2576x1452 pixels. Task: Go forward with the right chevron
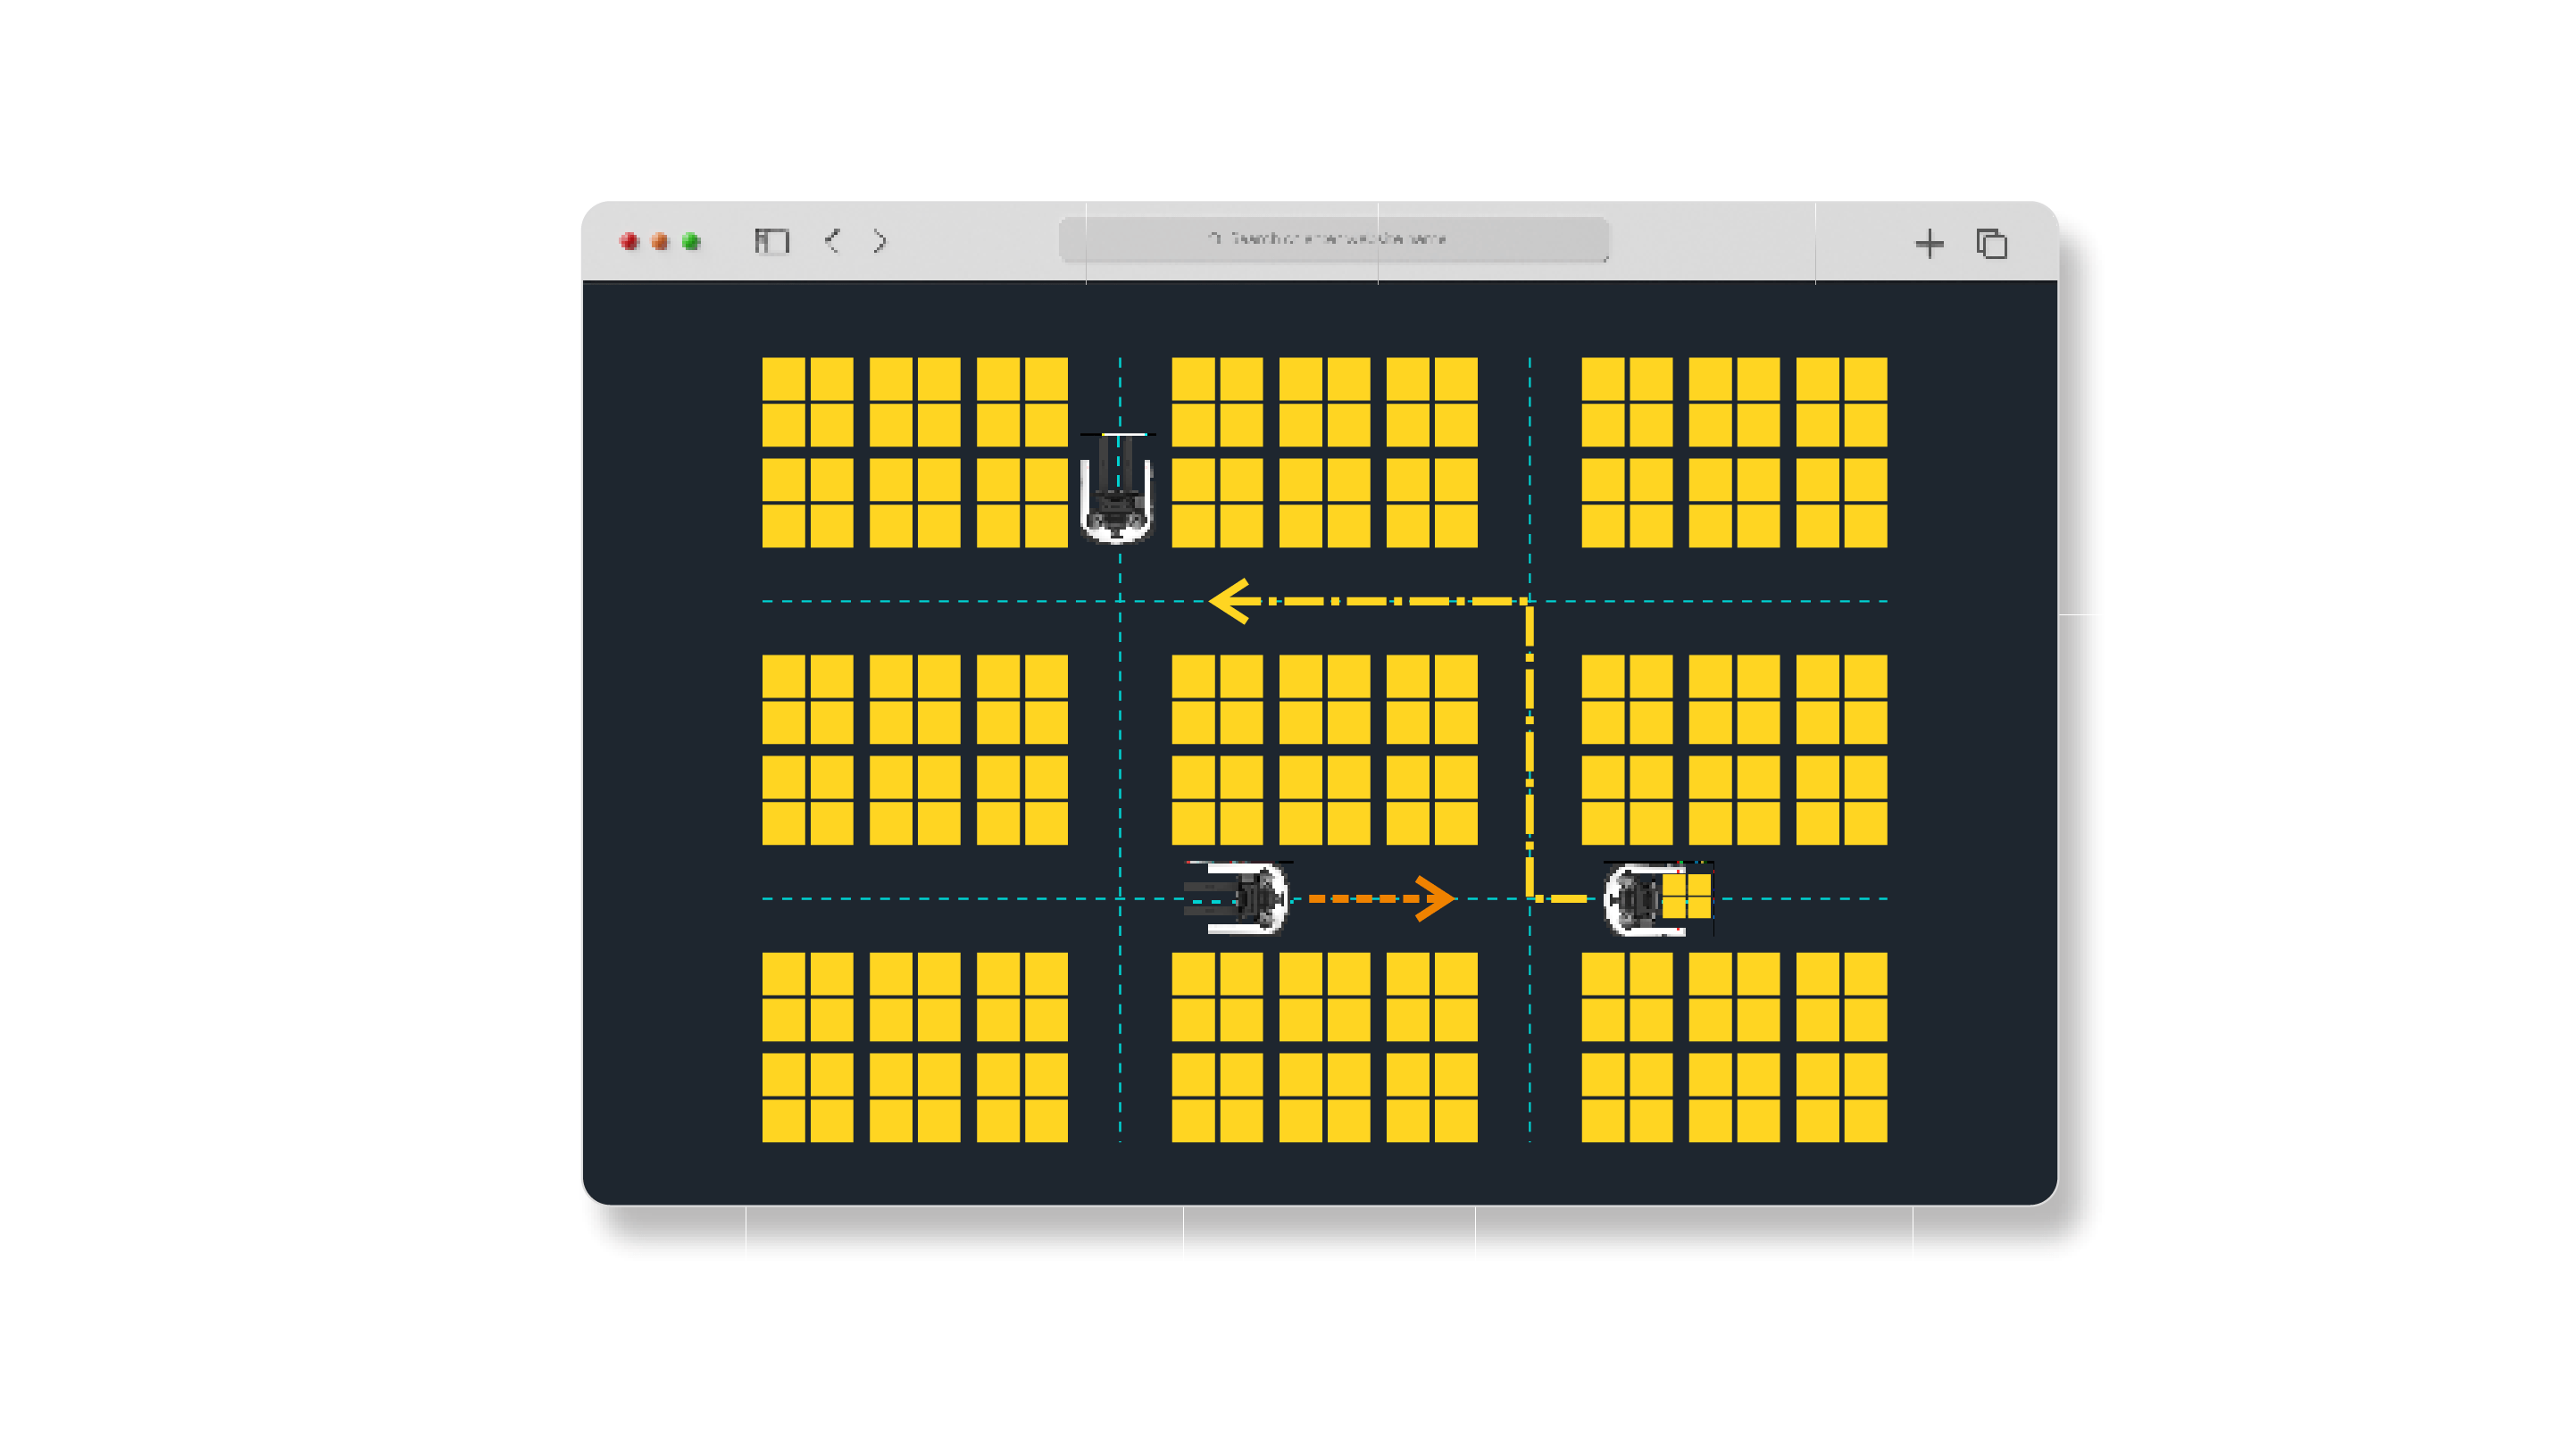point(879,241)
